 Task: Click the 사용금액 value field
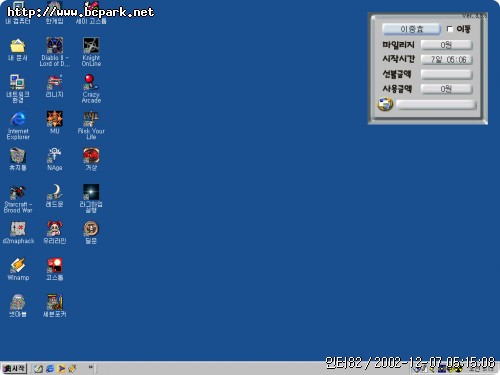pos(447,89)
